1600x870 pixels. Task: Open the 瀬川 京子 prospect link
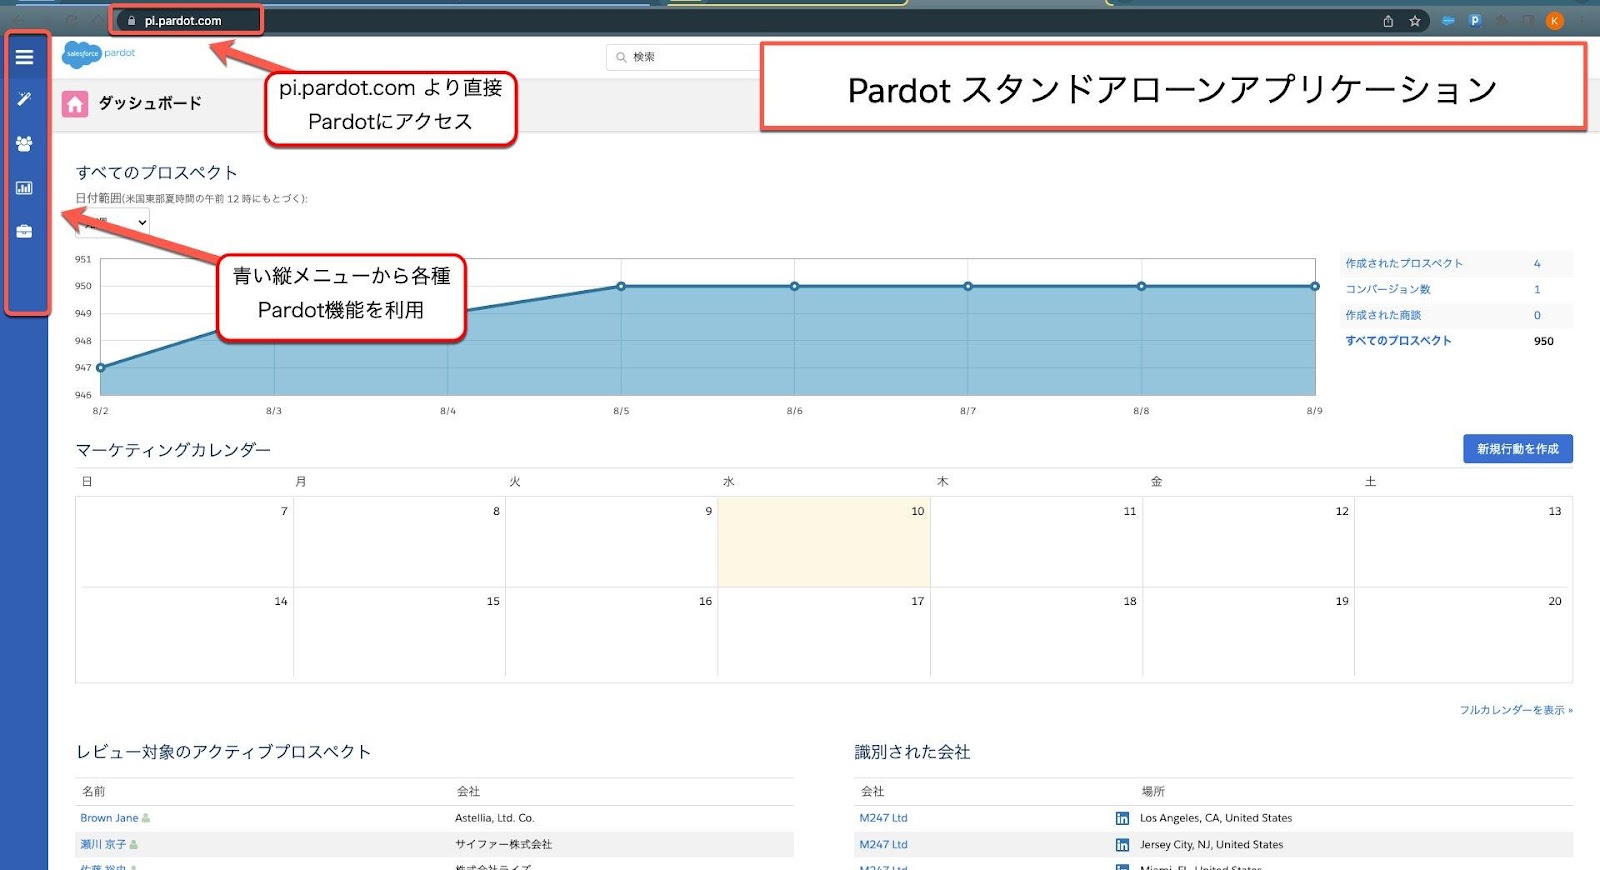click(103, 845)
